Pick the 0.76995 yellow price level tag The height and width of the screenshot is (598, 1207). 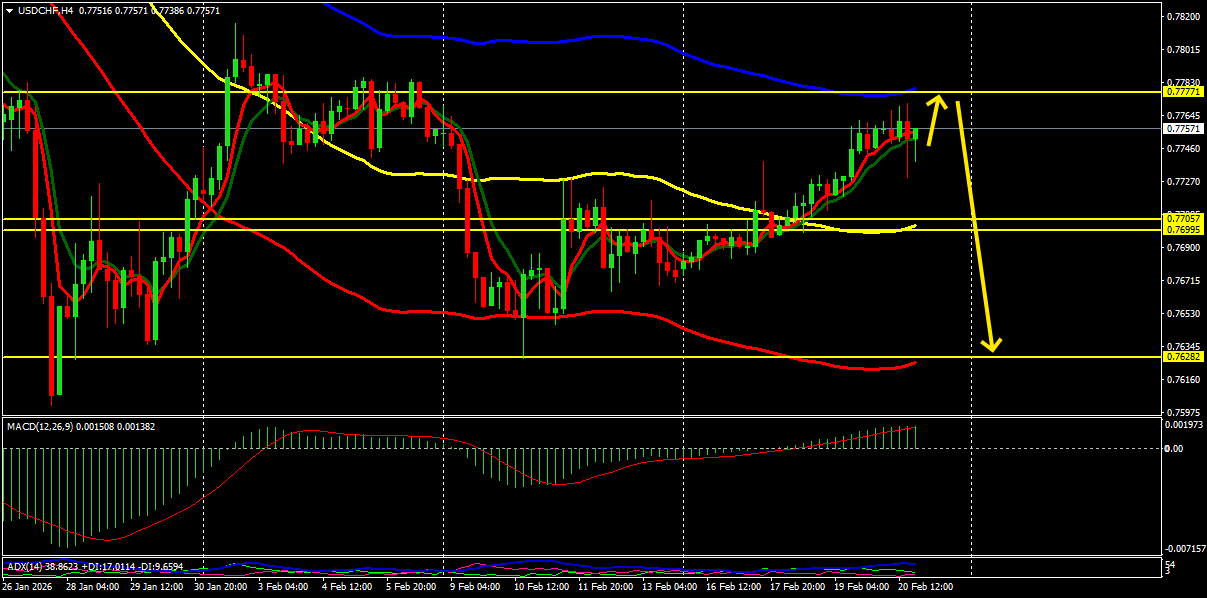1183,230
